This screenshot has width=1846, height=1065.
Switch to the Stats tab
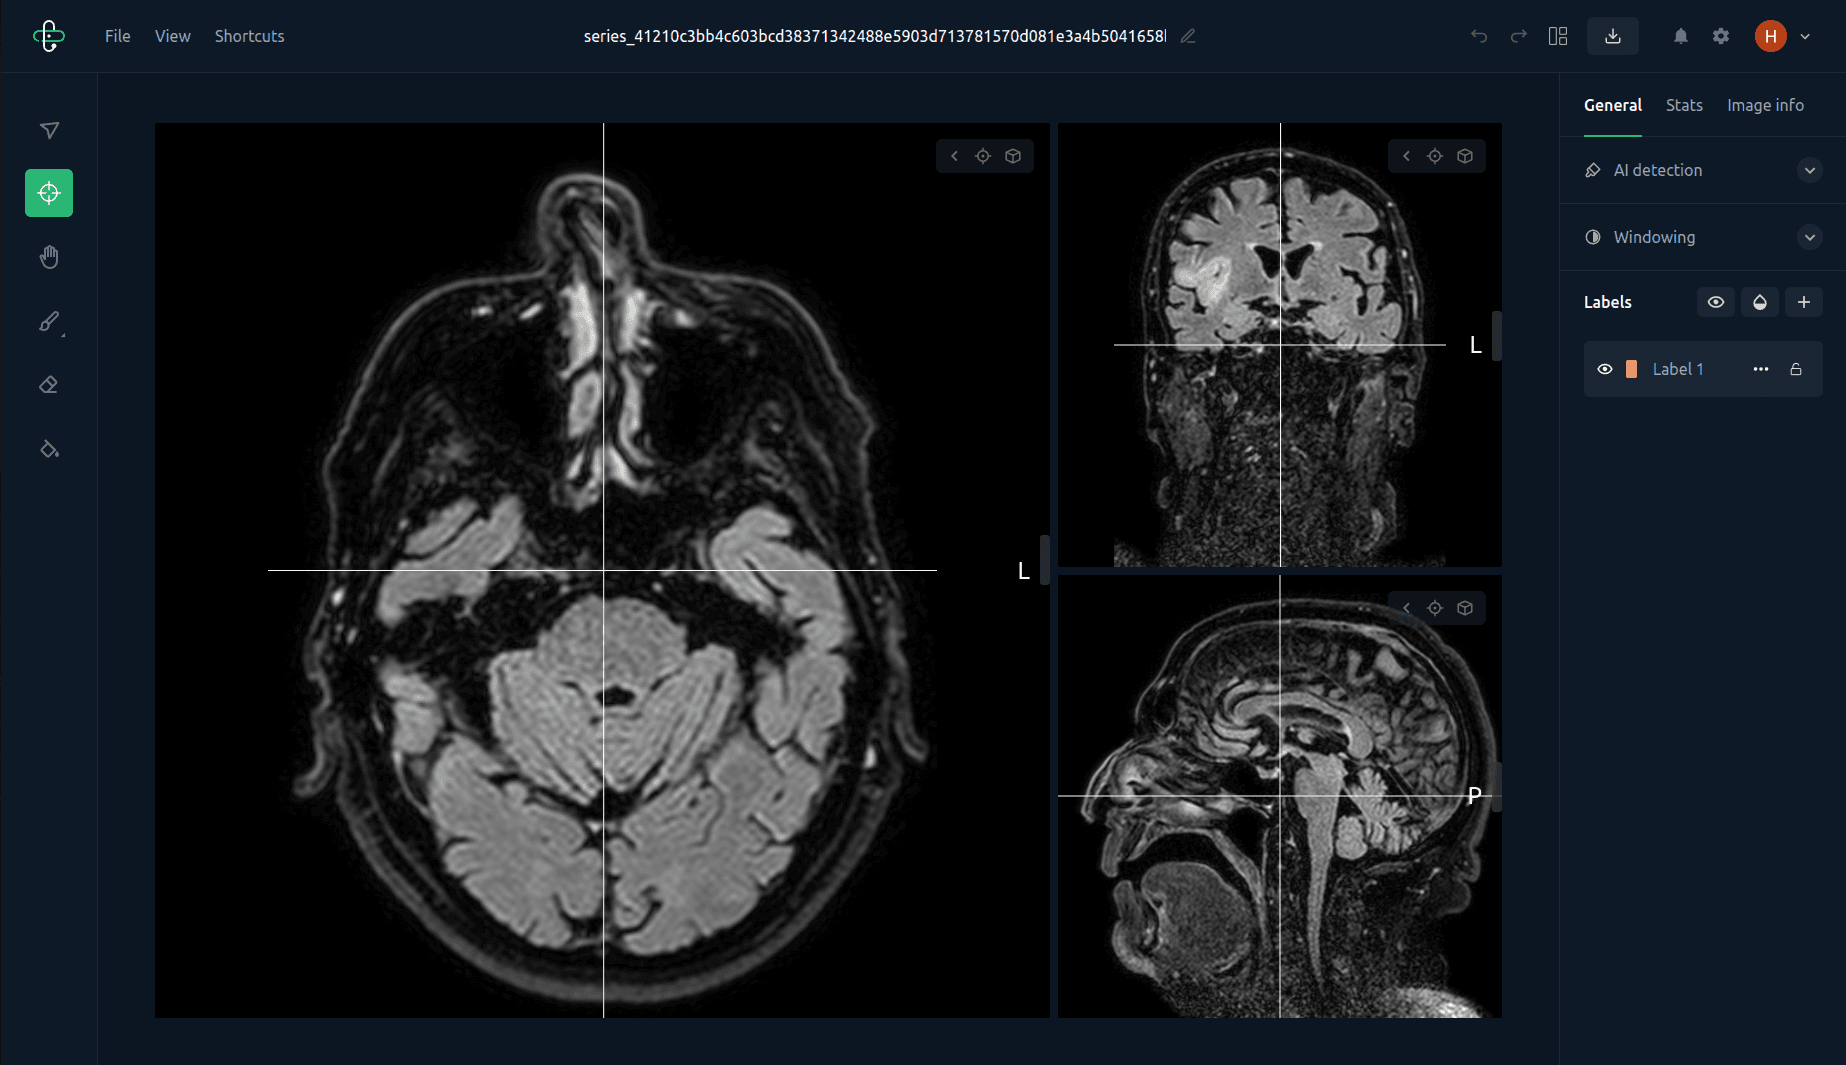click(1684, 105)
